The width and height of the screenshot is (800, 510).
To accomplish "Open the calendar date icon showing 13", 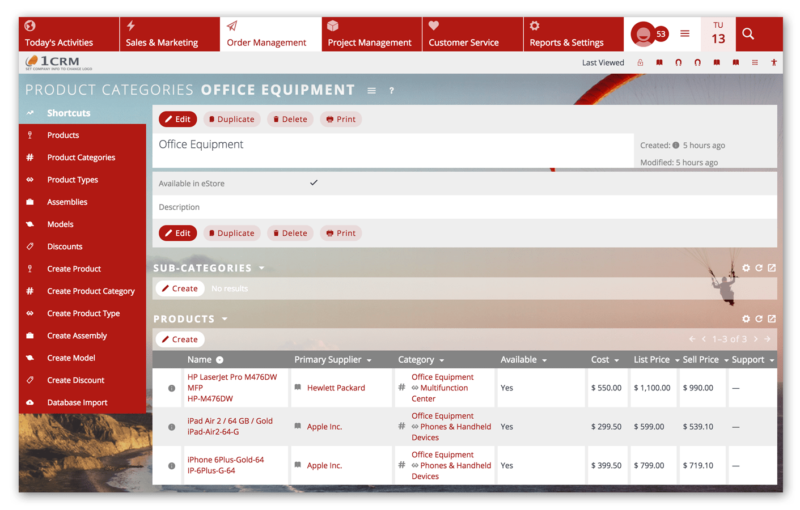I will 718,34.
